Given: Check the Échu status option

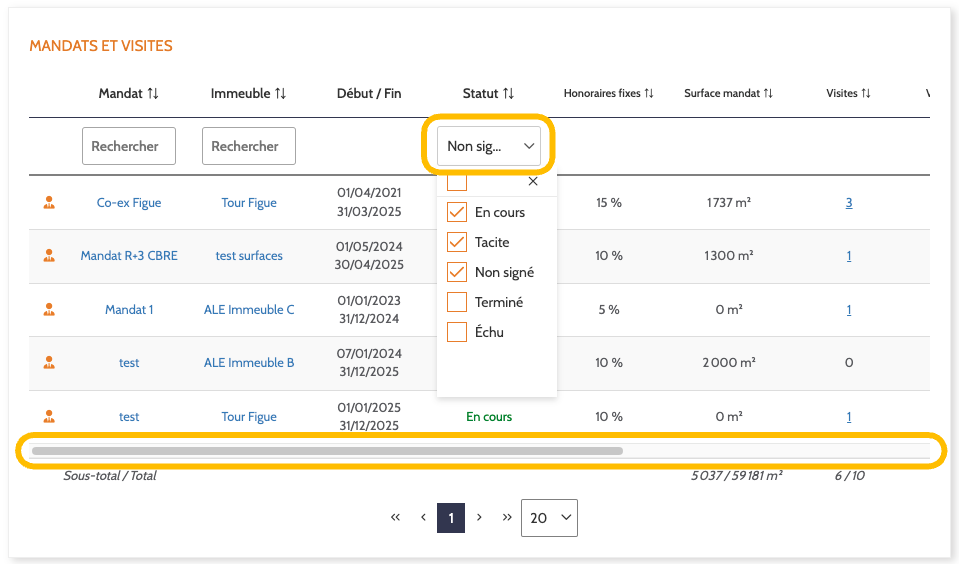Looking at the screenshot, I should 457,332.
